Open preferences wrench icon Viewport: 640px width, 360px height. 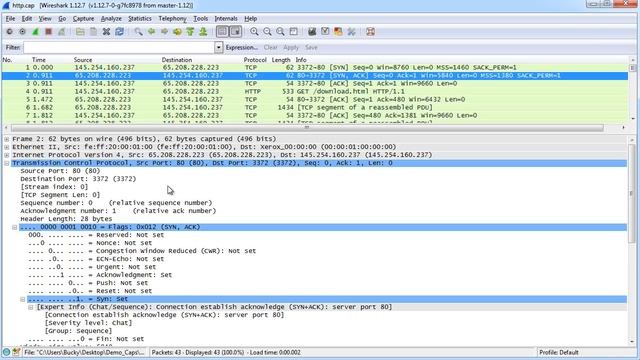tap(351, 32)
